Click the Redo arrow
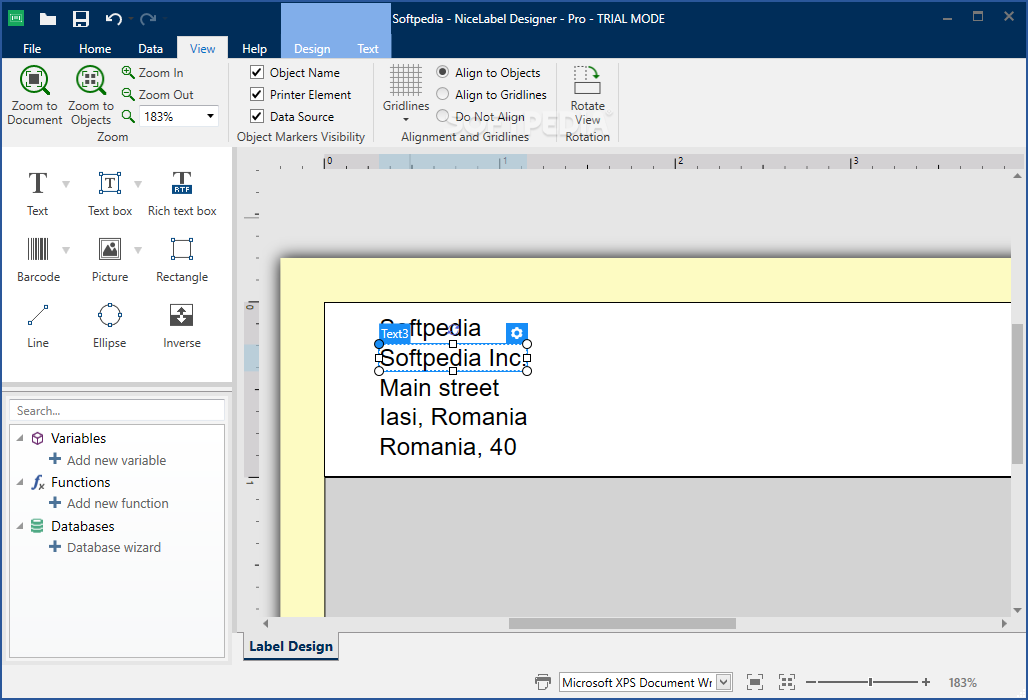This screenshot has height=700, width=1028. coord(148,19)
